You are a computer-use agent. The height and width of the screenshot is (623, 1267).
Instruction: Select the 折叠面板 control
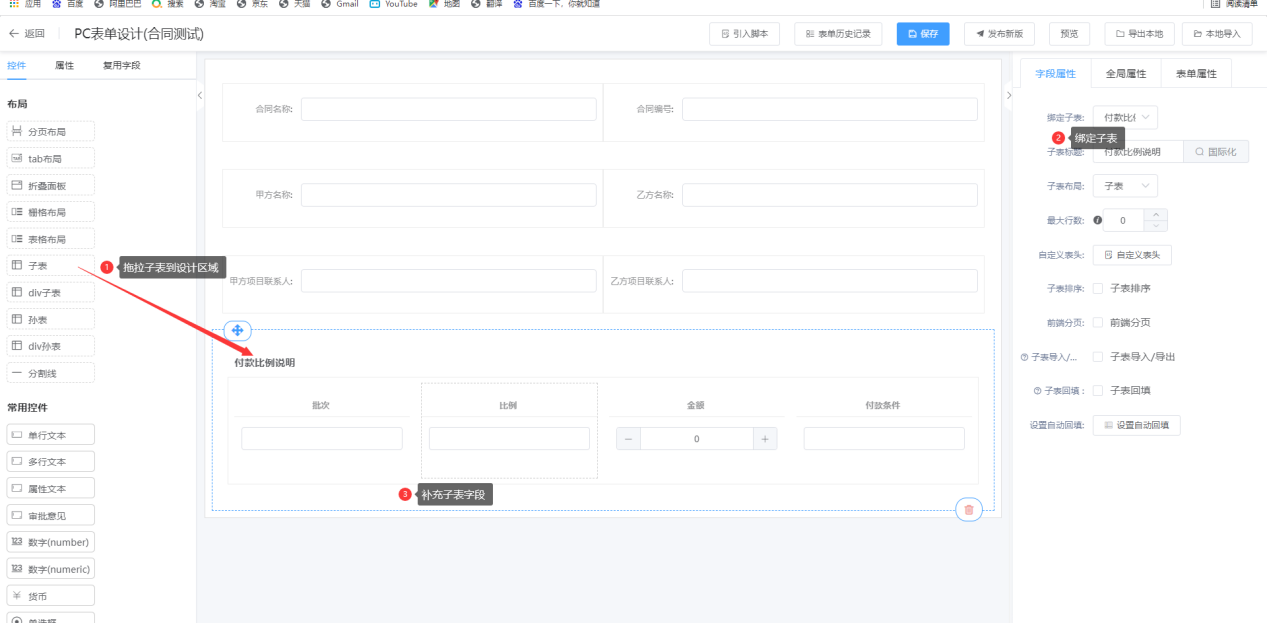[51, 185]
